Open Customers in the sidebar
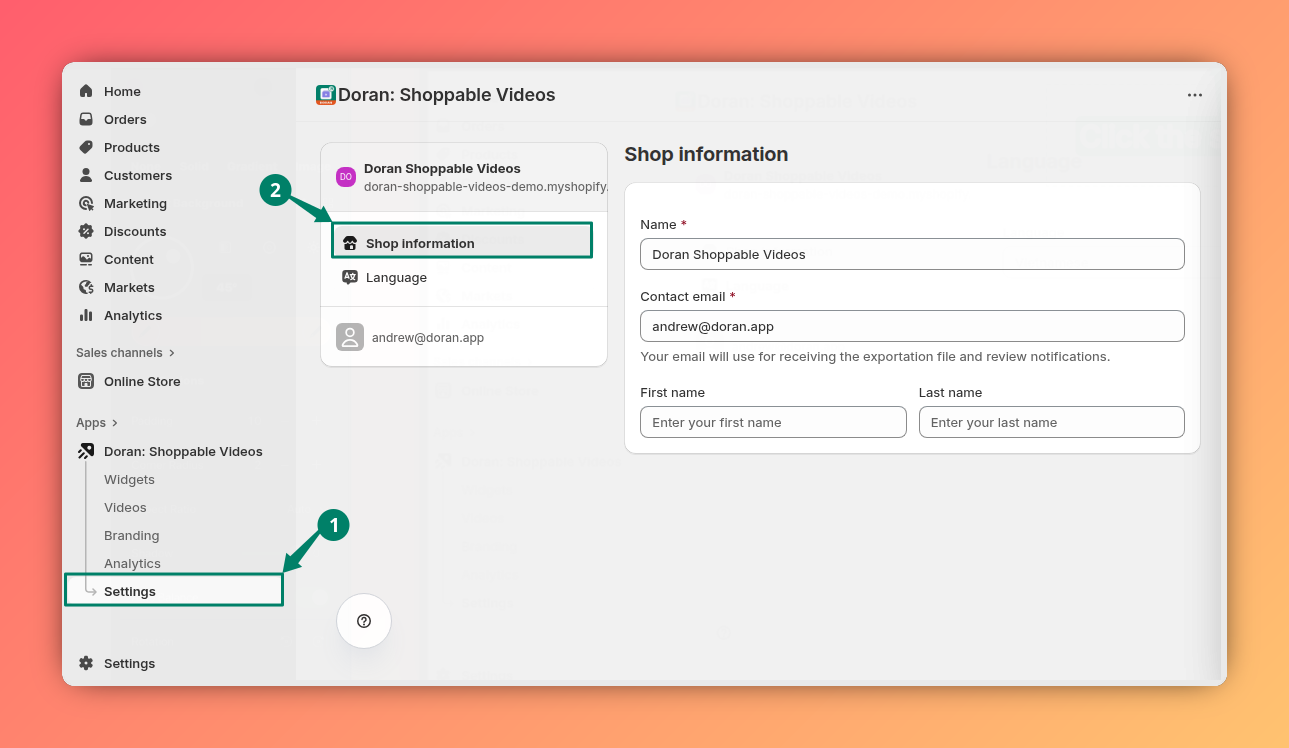 coord(138,175)
